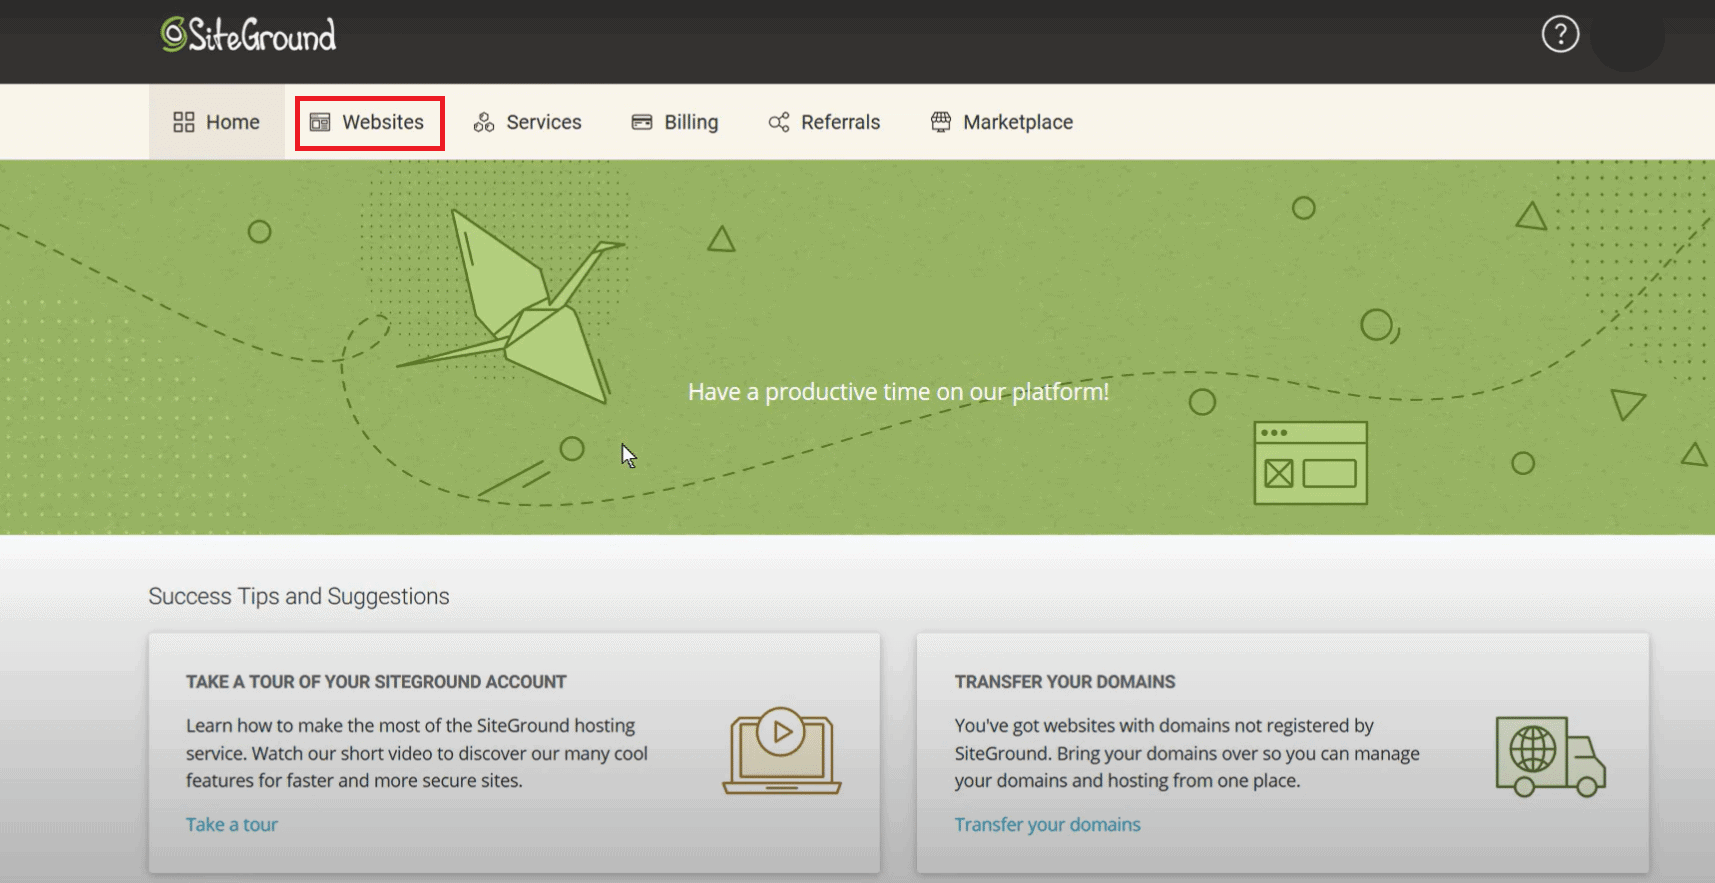Open the user profile avatar circle
Viewport: 1715px width, 883px height.
tap(1627, 38)
